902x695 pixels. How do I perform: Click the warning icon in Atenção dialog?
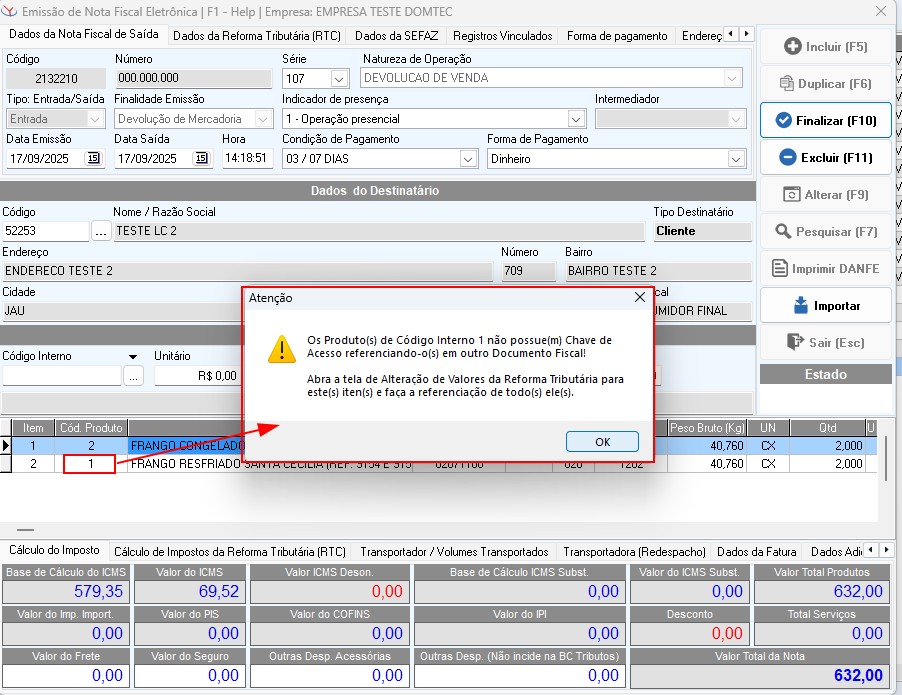pyautogui.click(x=281, y=349)
